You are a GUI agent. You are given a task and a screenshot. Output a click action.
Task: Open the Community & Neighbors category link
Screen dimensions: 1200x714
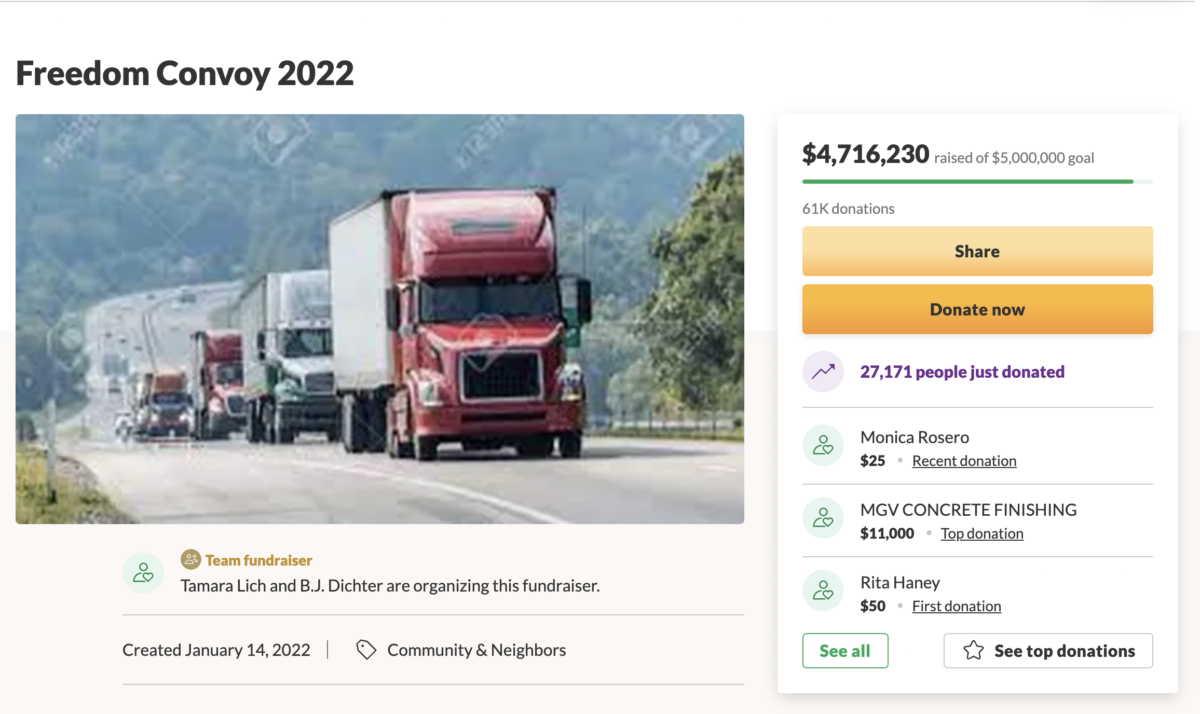point(476,650)
